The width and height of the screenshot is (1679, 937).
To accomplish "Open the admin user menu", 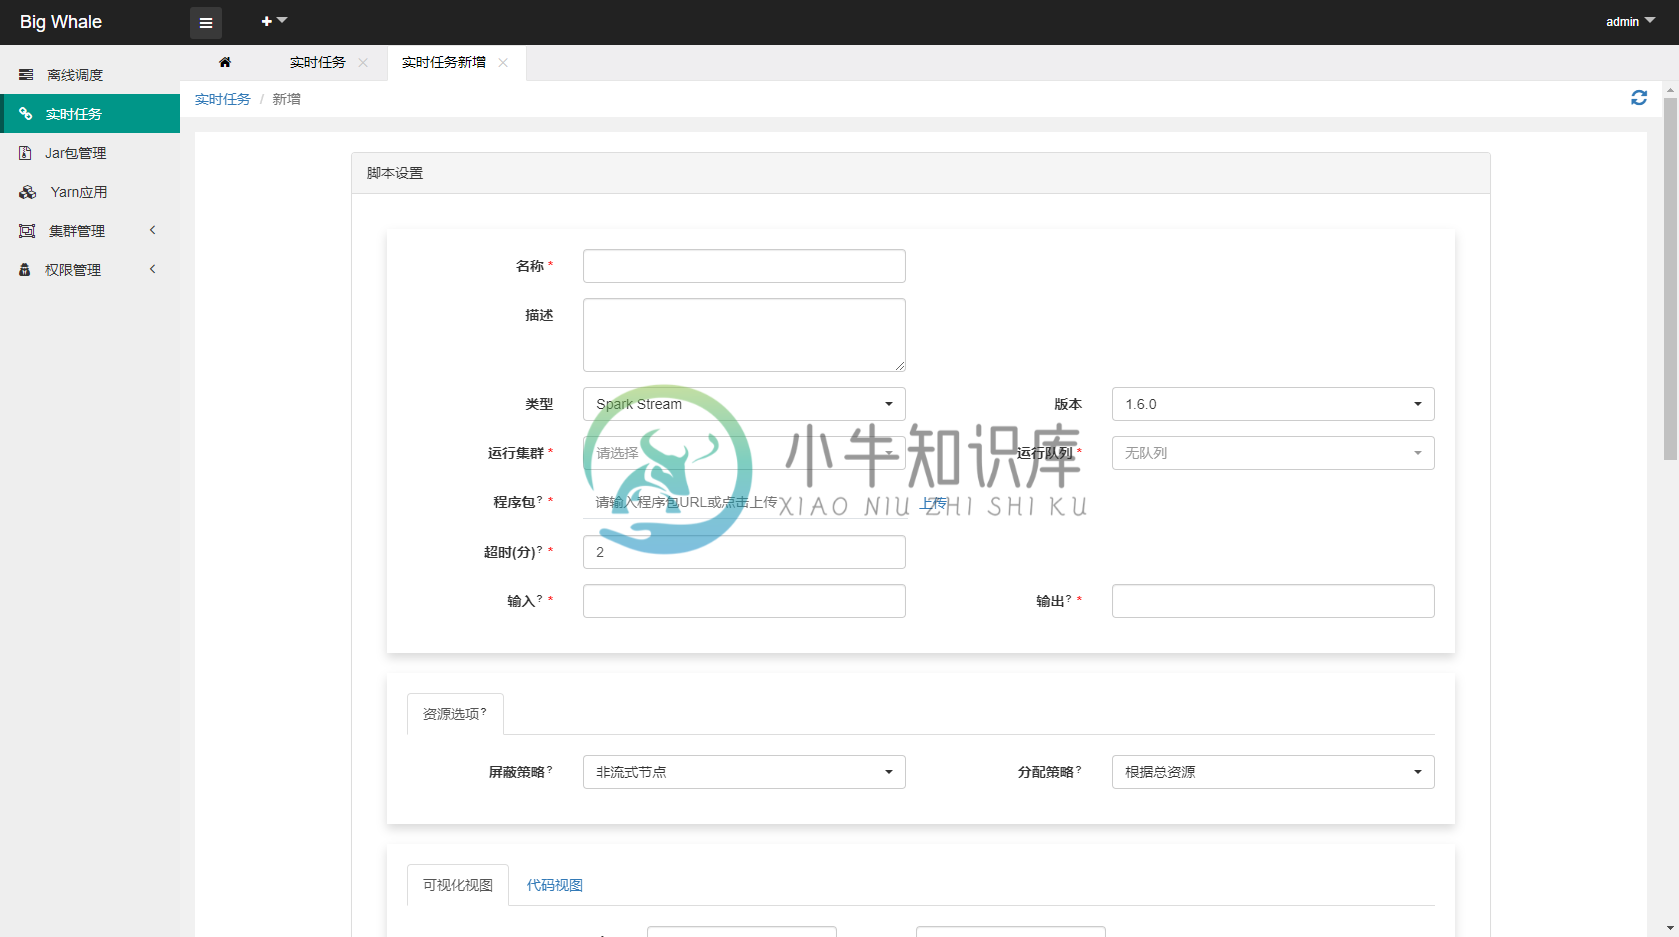I will (1630, 22).
